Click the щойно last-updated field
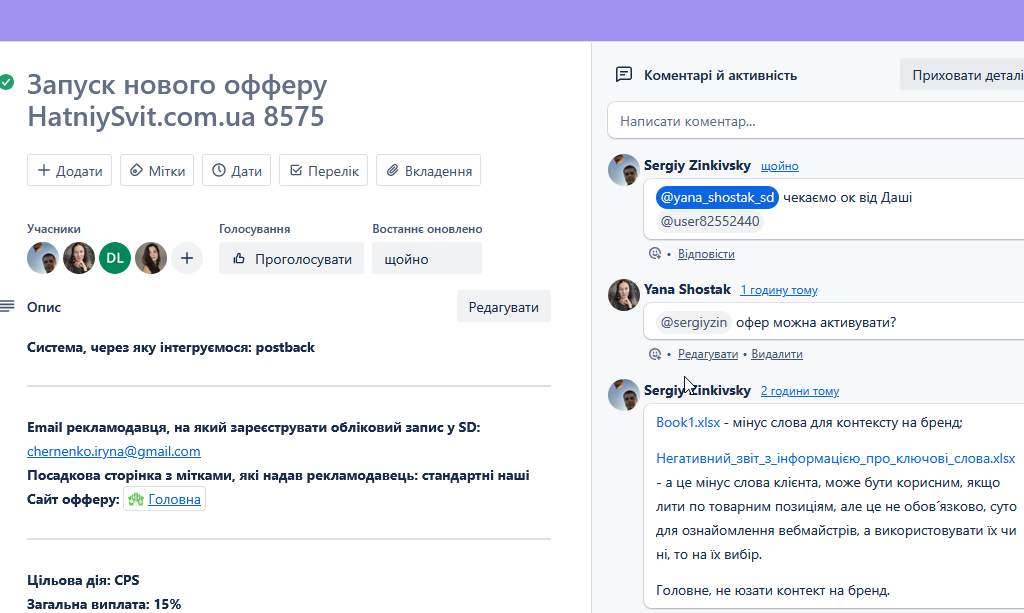This screenshot has width=1024, height=613. (x=427, y=259)
